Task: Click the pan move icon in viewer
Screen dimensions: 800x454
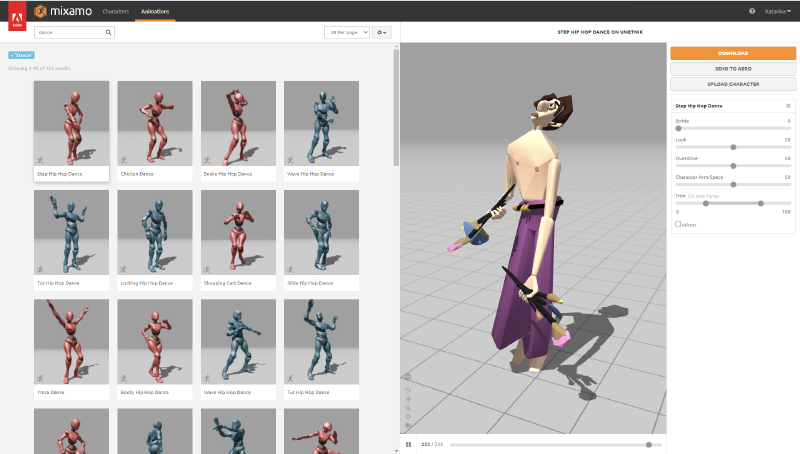Action: [x=408, y=399]
